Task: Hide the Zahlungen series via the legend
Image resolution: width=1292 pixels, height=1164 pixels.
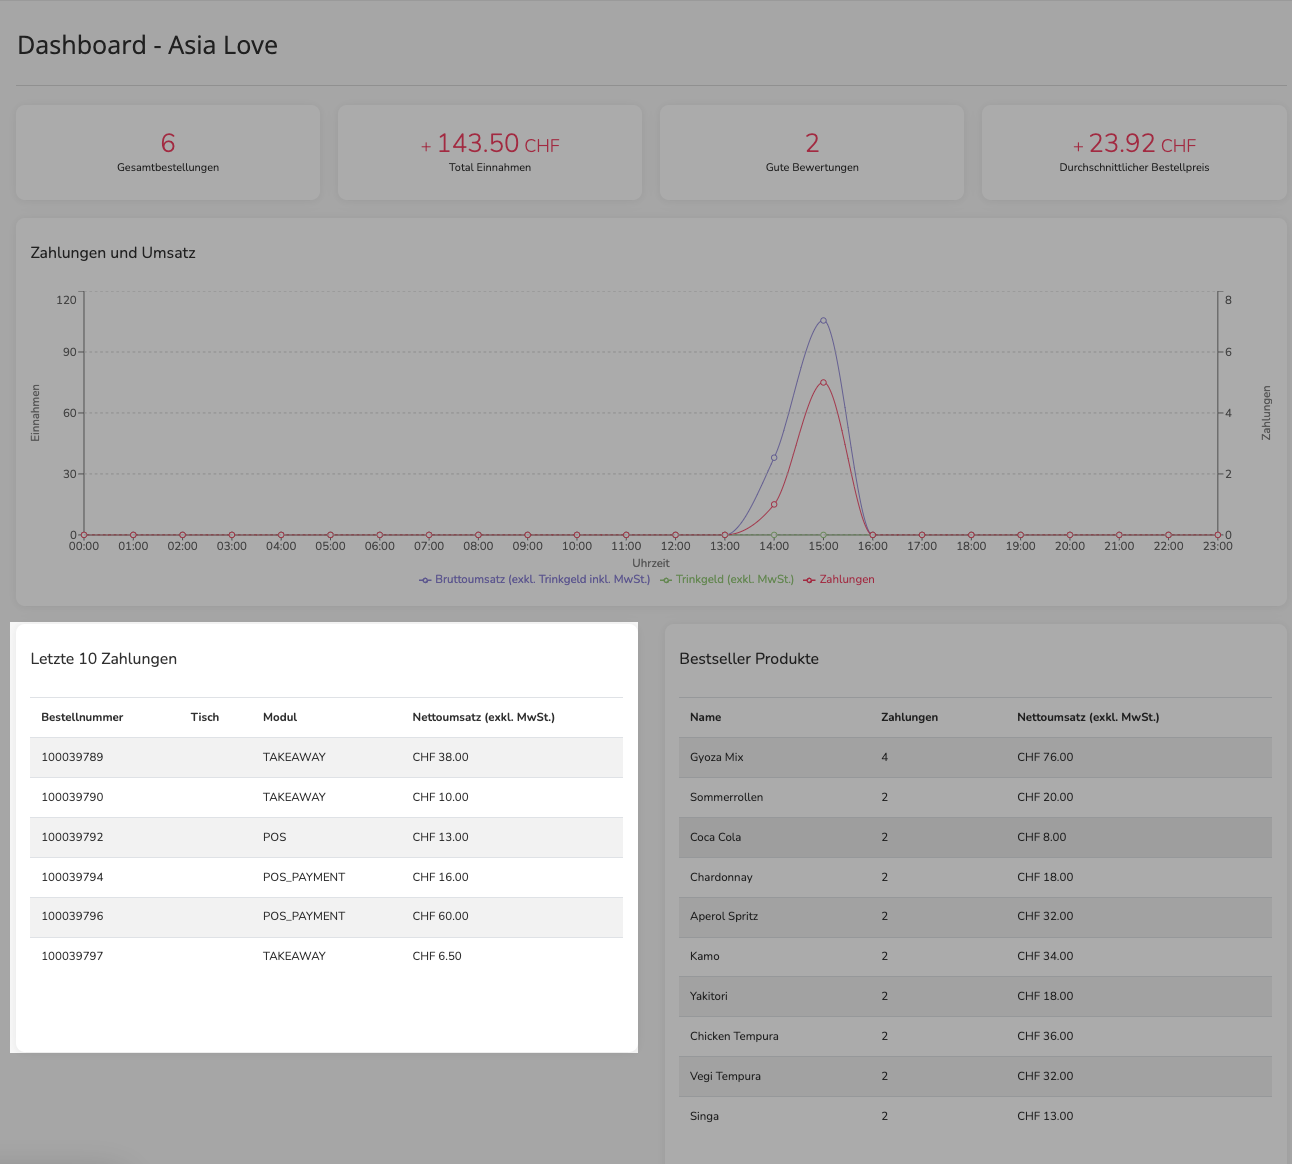Action: point(839,580)
